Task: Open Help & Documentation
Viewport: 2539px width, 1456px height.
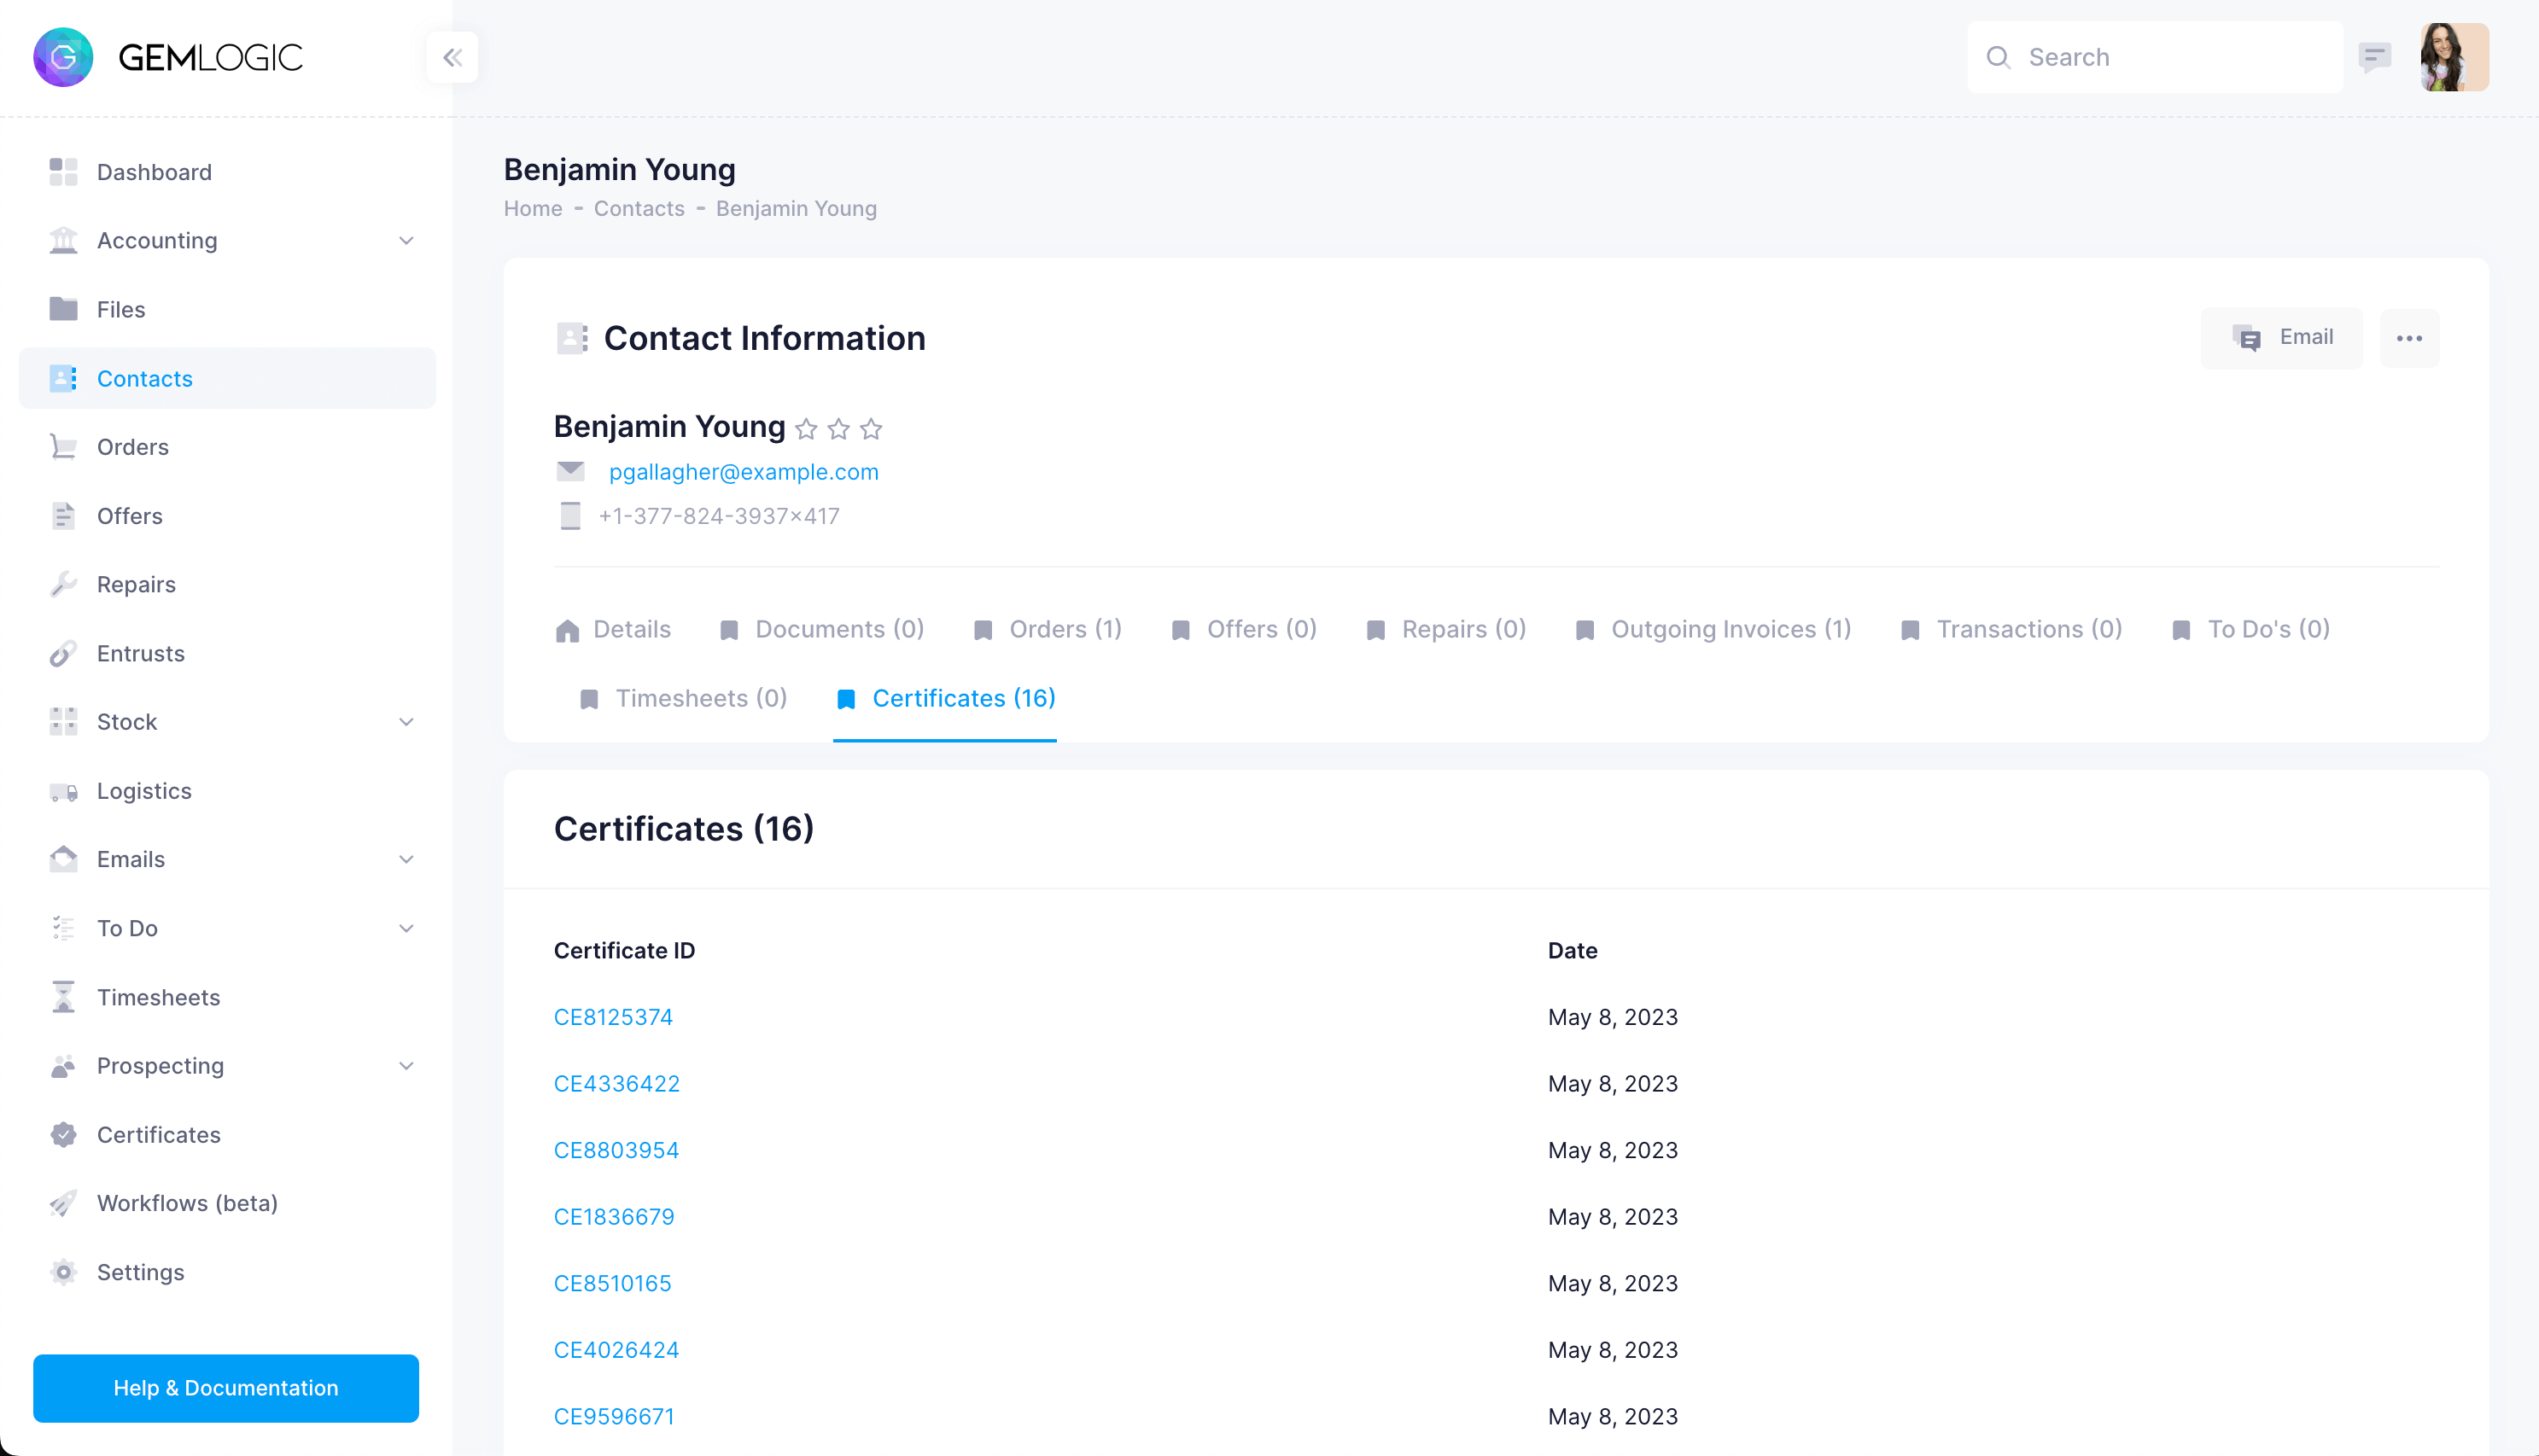Action: click(x=226, y=1388)
